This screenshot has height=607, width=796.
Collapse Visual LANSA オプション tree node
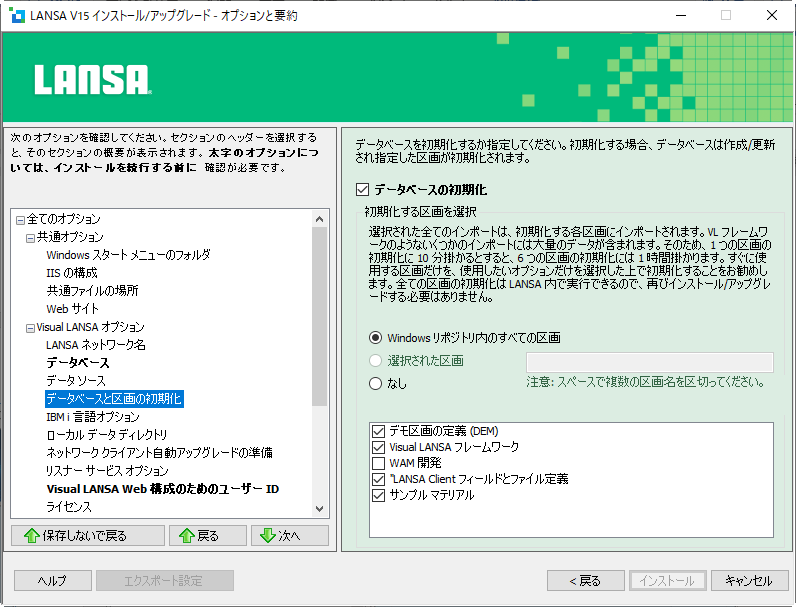pyautogui.click(x=30, y=328)
